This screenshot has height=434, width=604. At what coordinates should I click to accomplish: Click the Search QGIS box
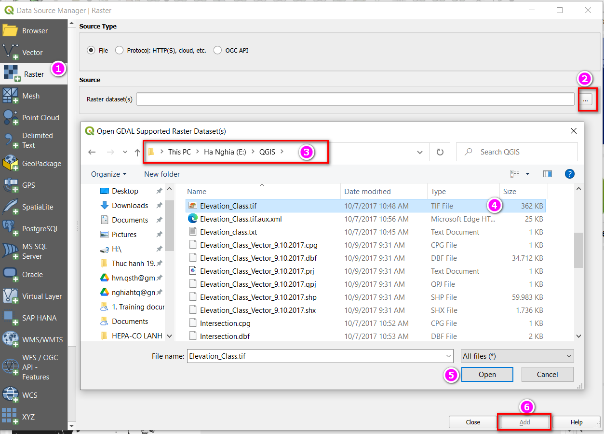coord(517,152)
